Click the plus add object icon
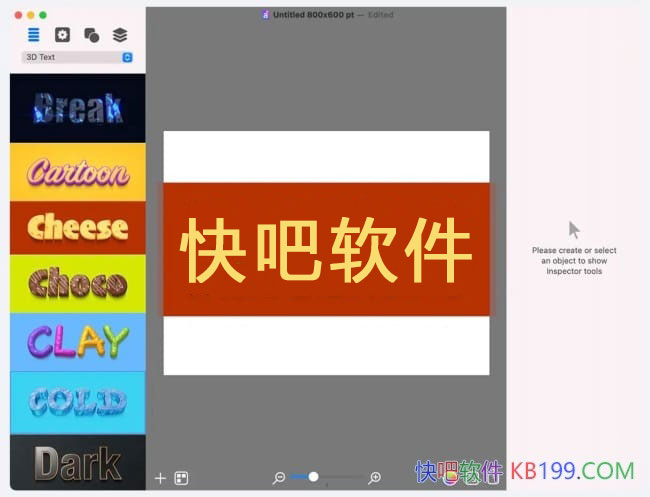This screenshot has height=497, width=650. [x=160, y=478]
